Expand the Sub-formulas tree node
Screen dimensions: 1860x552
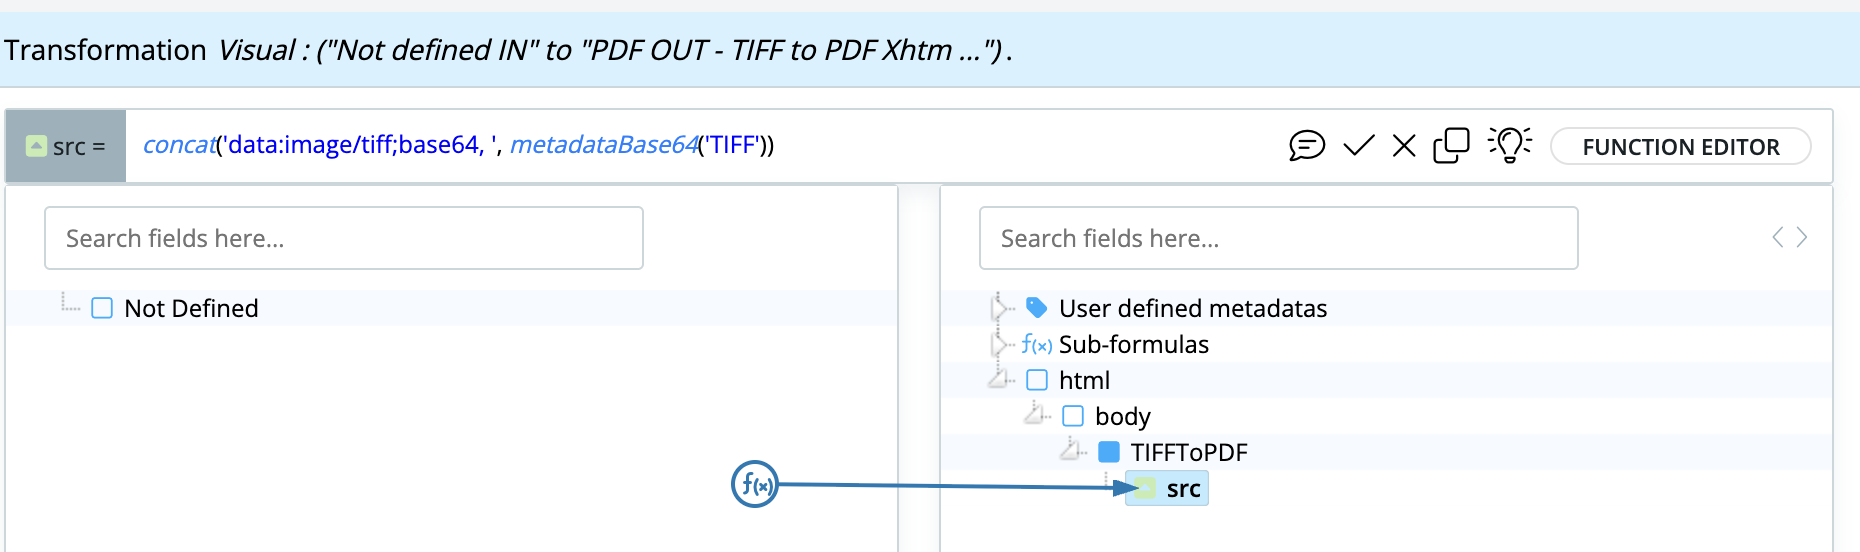tap(999, 345)
